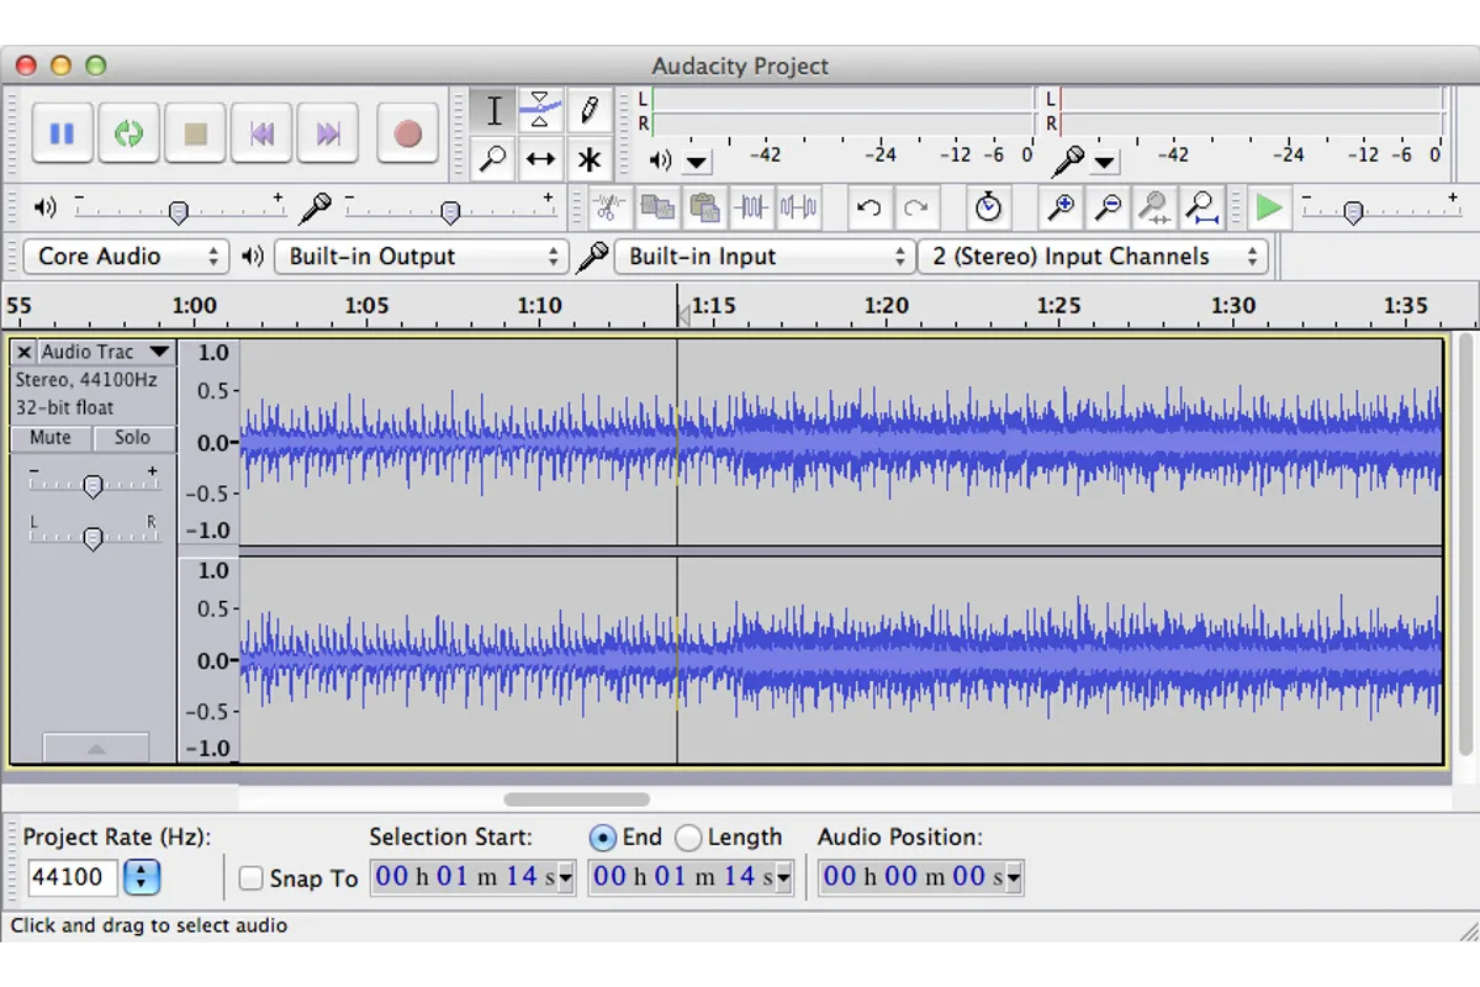1480x987 pixels.
Task: Redo the last undone edit
Action: point(916,208)
